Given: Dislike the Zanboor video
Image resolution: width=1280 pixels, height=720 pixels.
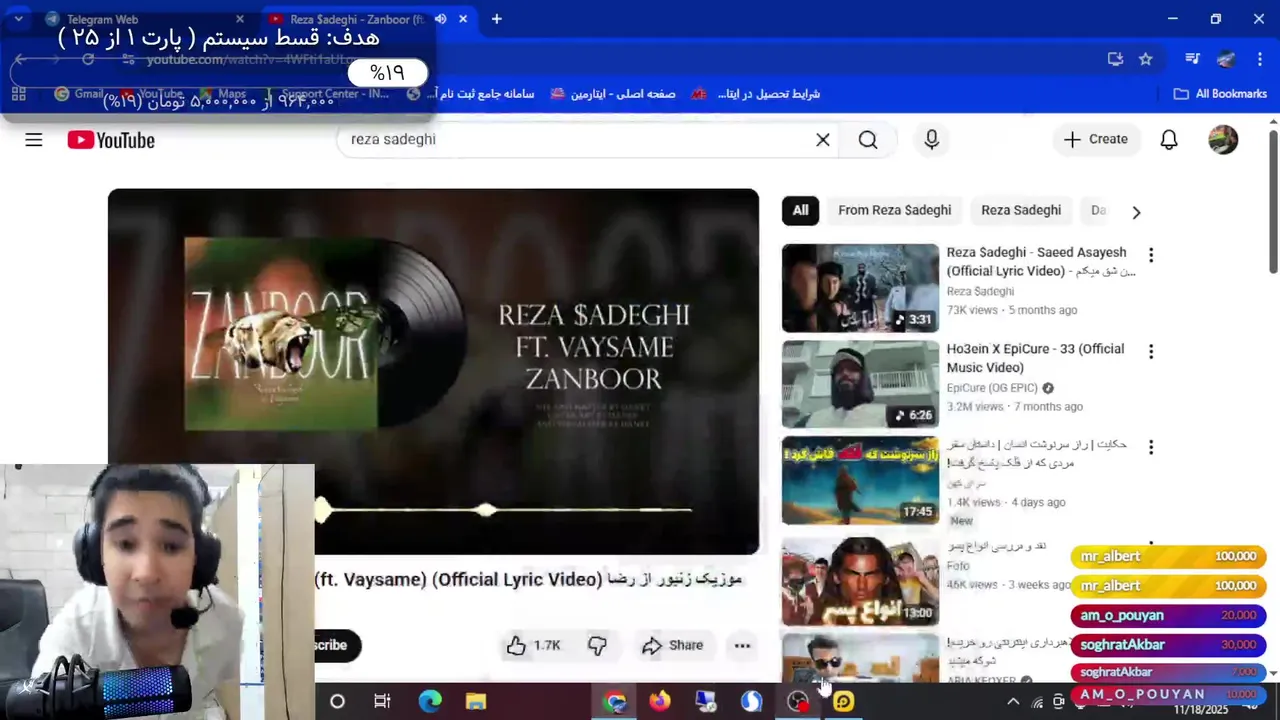Looking at the screenshot, I should [597, 646].
